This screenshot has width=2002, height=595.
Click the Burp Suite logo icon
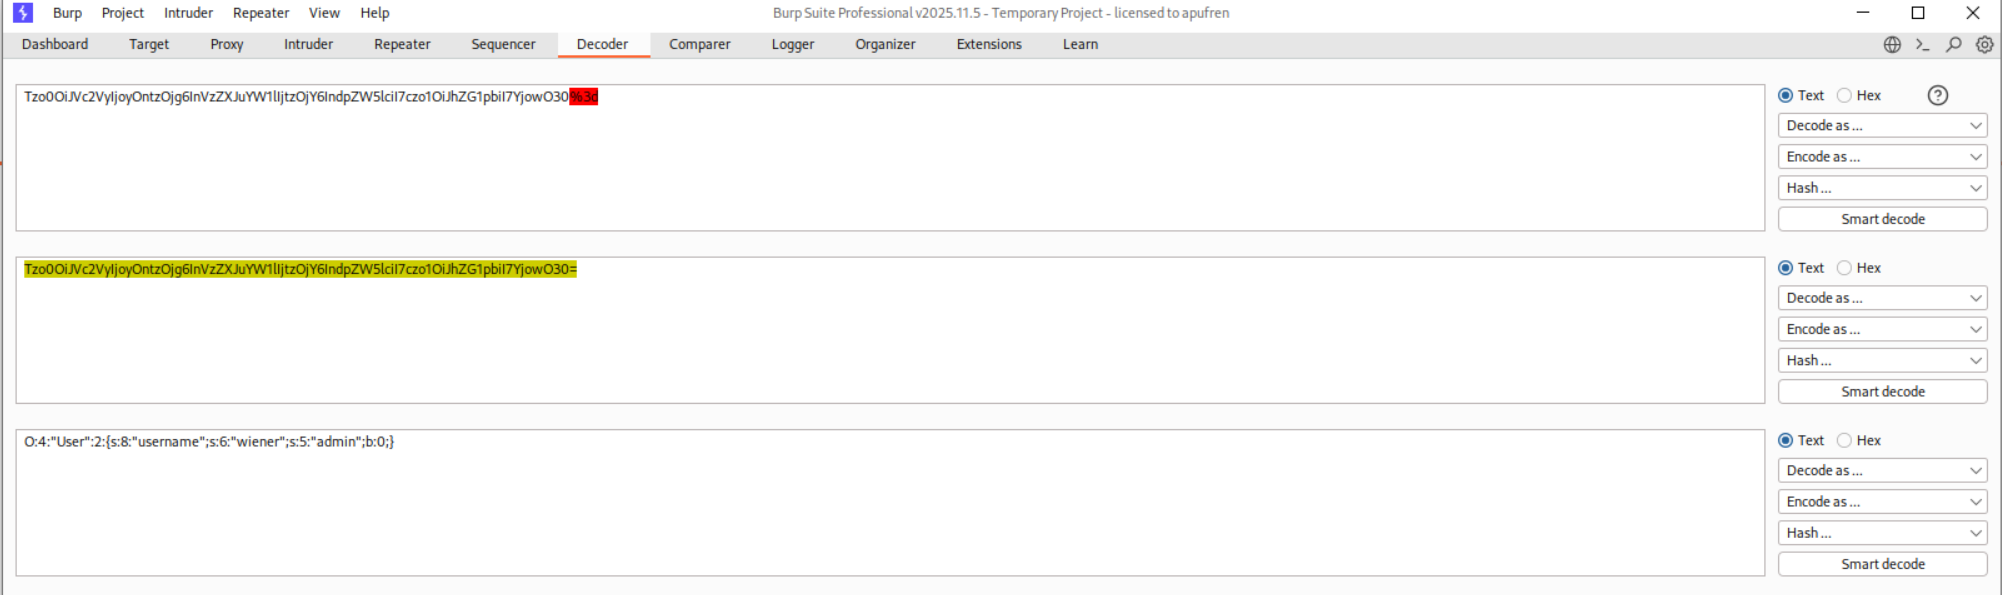click(23, 13)
